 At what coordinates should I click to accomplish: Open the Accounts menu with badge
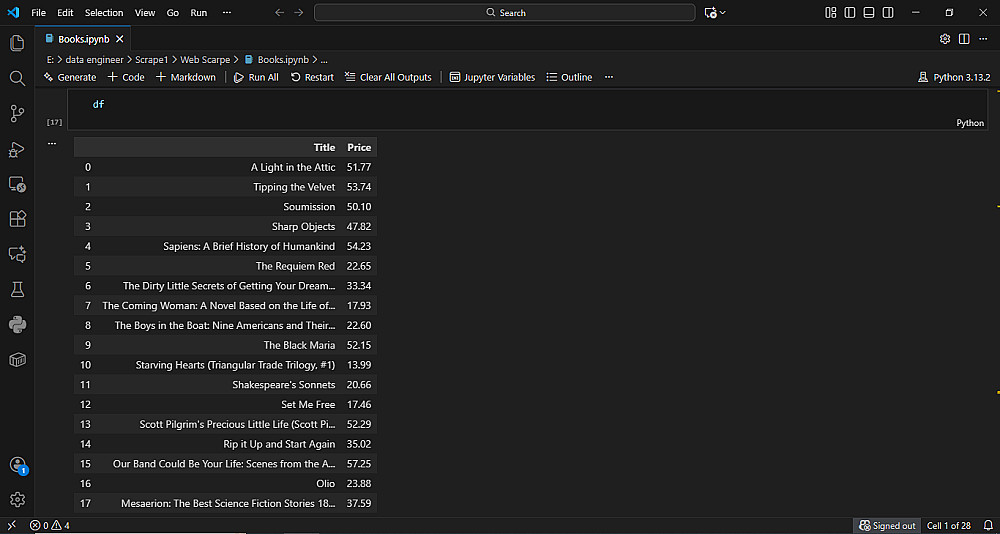pos(18,465)
